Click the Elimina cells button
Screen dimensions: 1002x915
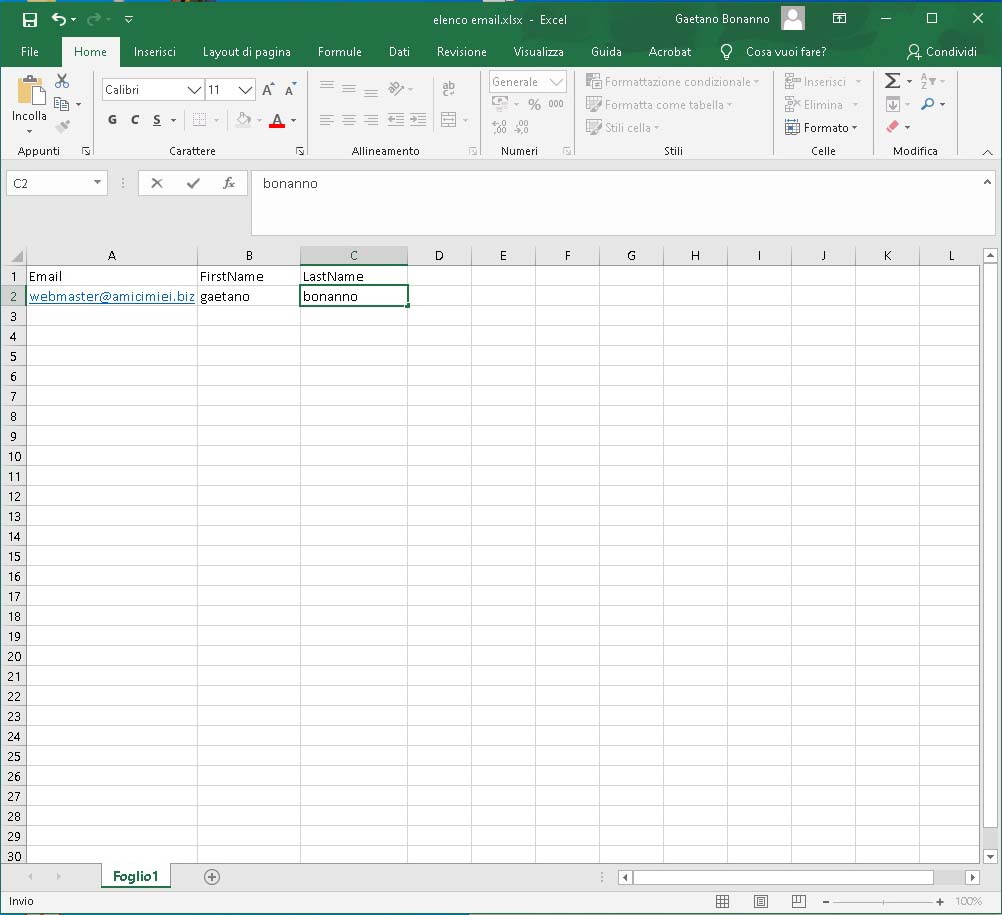[x=821, y=105]
